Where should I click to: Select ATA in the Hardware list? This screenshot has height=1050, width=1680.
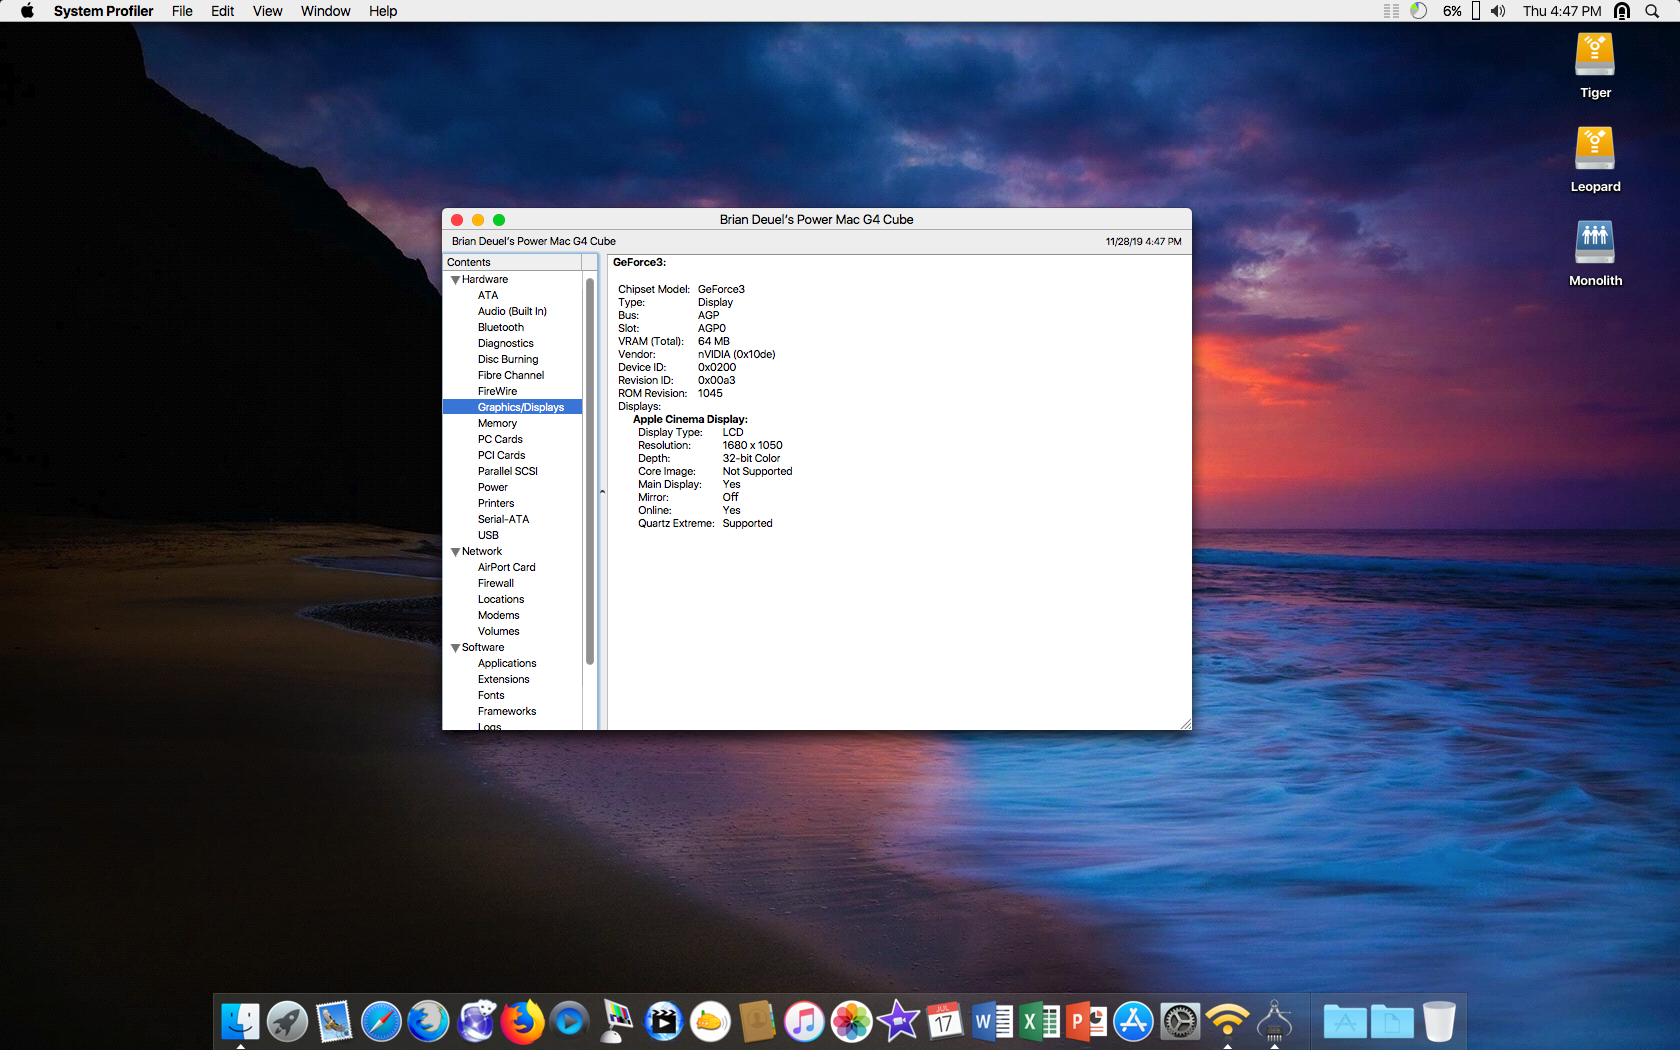487,295
